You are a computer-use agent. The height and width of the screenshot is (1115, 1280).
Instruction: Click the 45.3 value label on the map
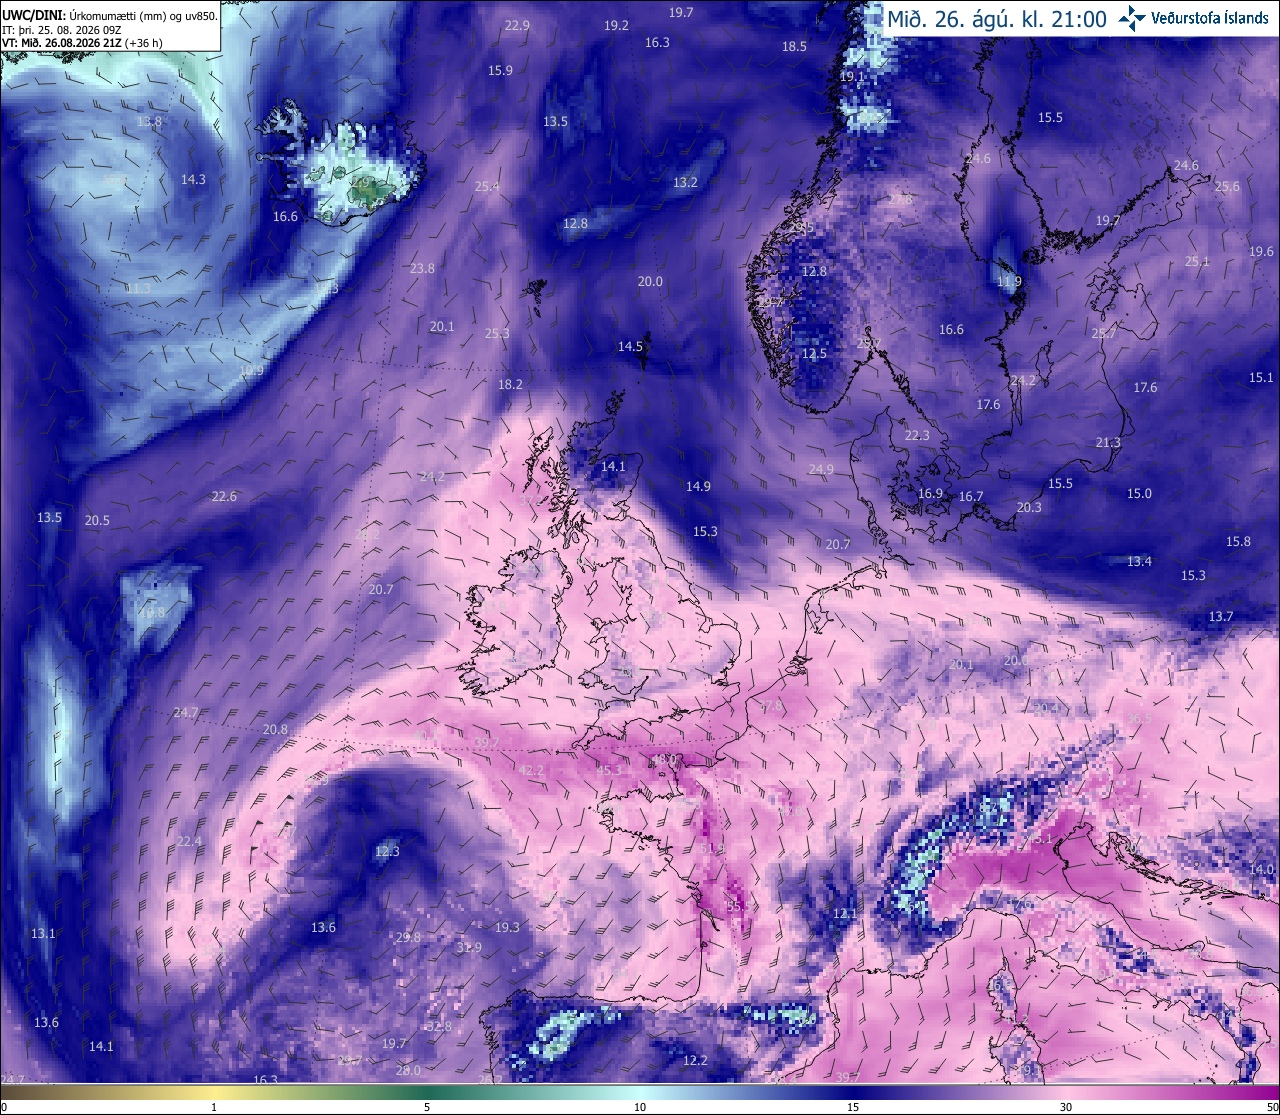(x=609, y=770)
